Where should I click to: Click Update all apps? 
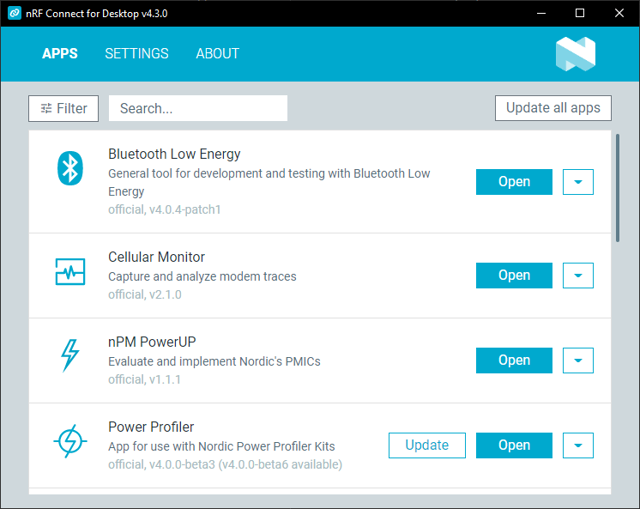553,108
